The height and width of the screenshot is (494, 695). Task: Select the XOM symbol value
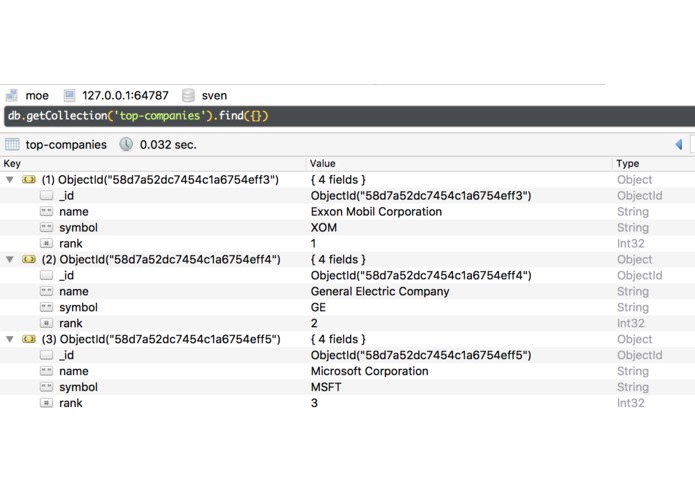pyautogui.click(x=324, y=227)
